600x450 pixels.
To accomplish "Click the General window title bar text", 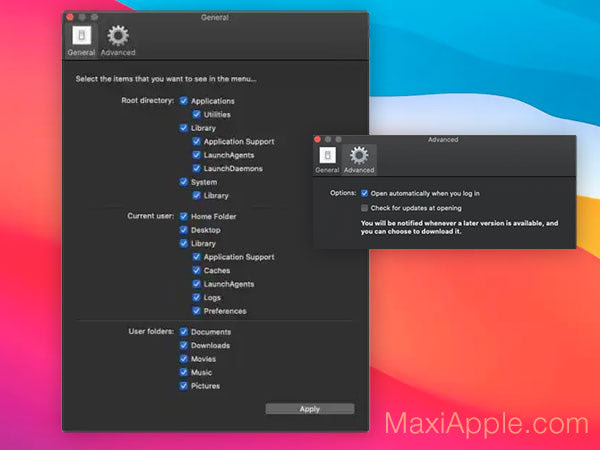I will pos(215,17).
